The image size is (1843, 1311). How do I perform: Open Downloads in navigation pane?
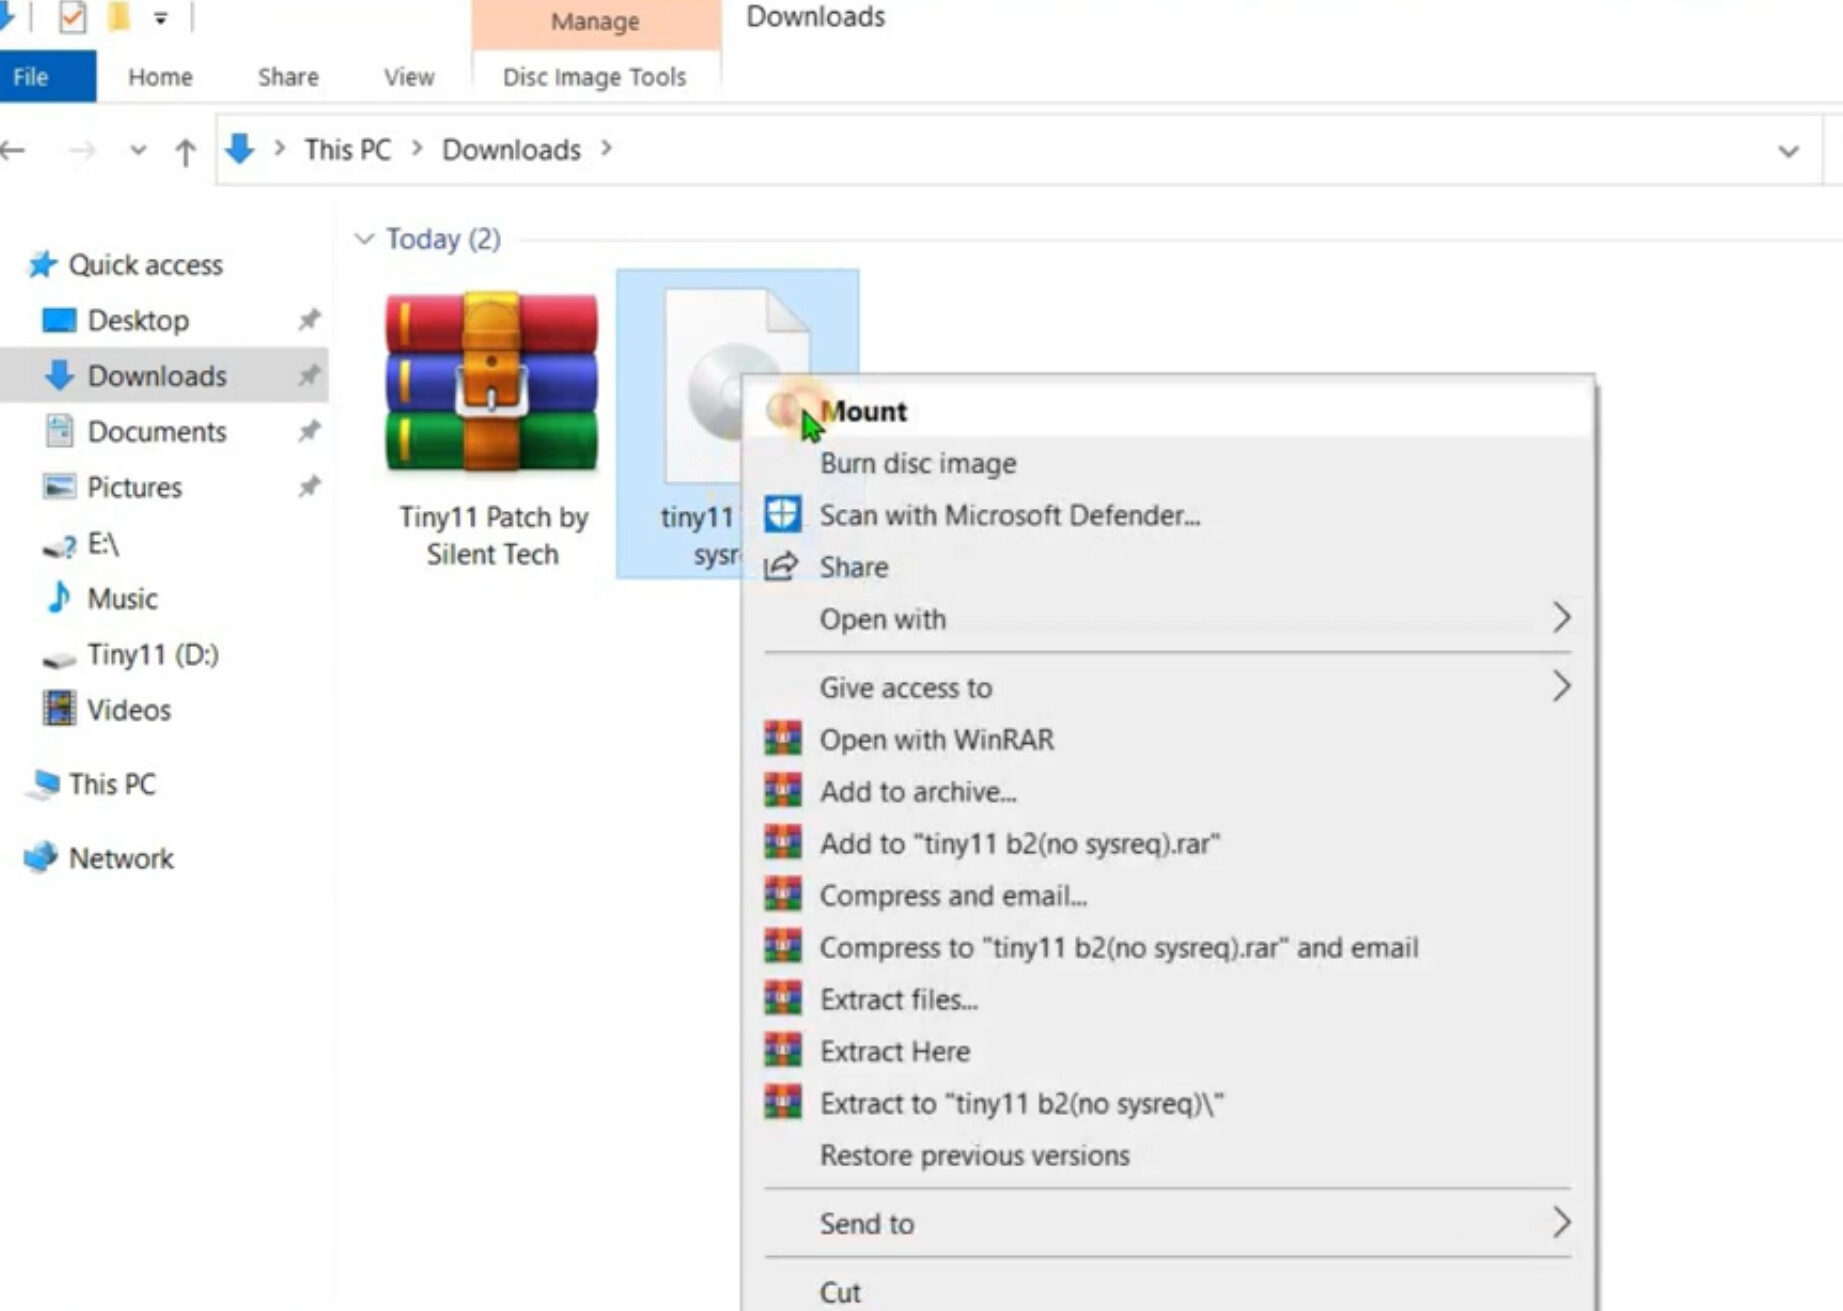click(x=157, y=376)
